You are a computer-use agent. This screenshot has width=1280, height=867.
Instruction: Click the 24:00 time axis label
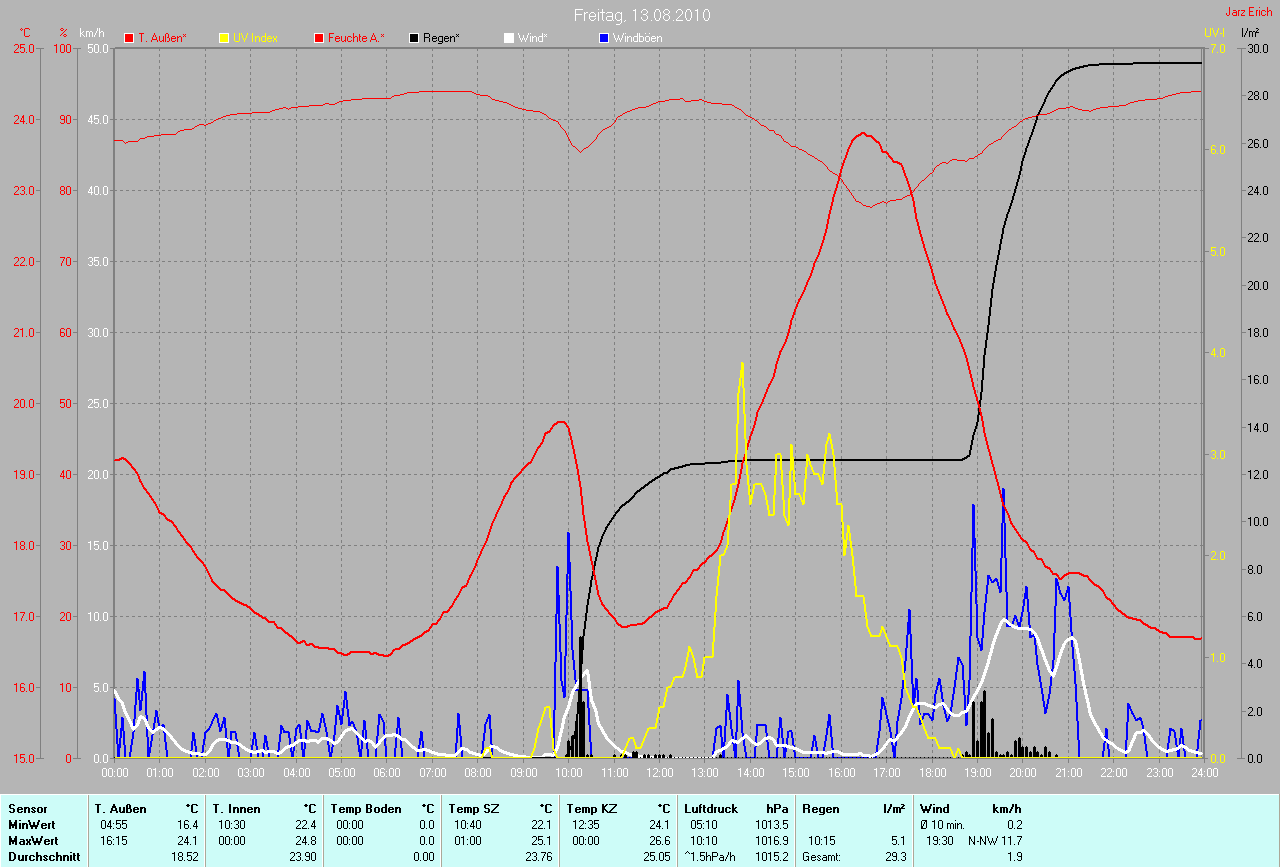[x=1203, y=772]
